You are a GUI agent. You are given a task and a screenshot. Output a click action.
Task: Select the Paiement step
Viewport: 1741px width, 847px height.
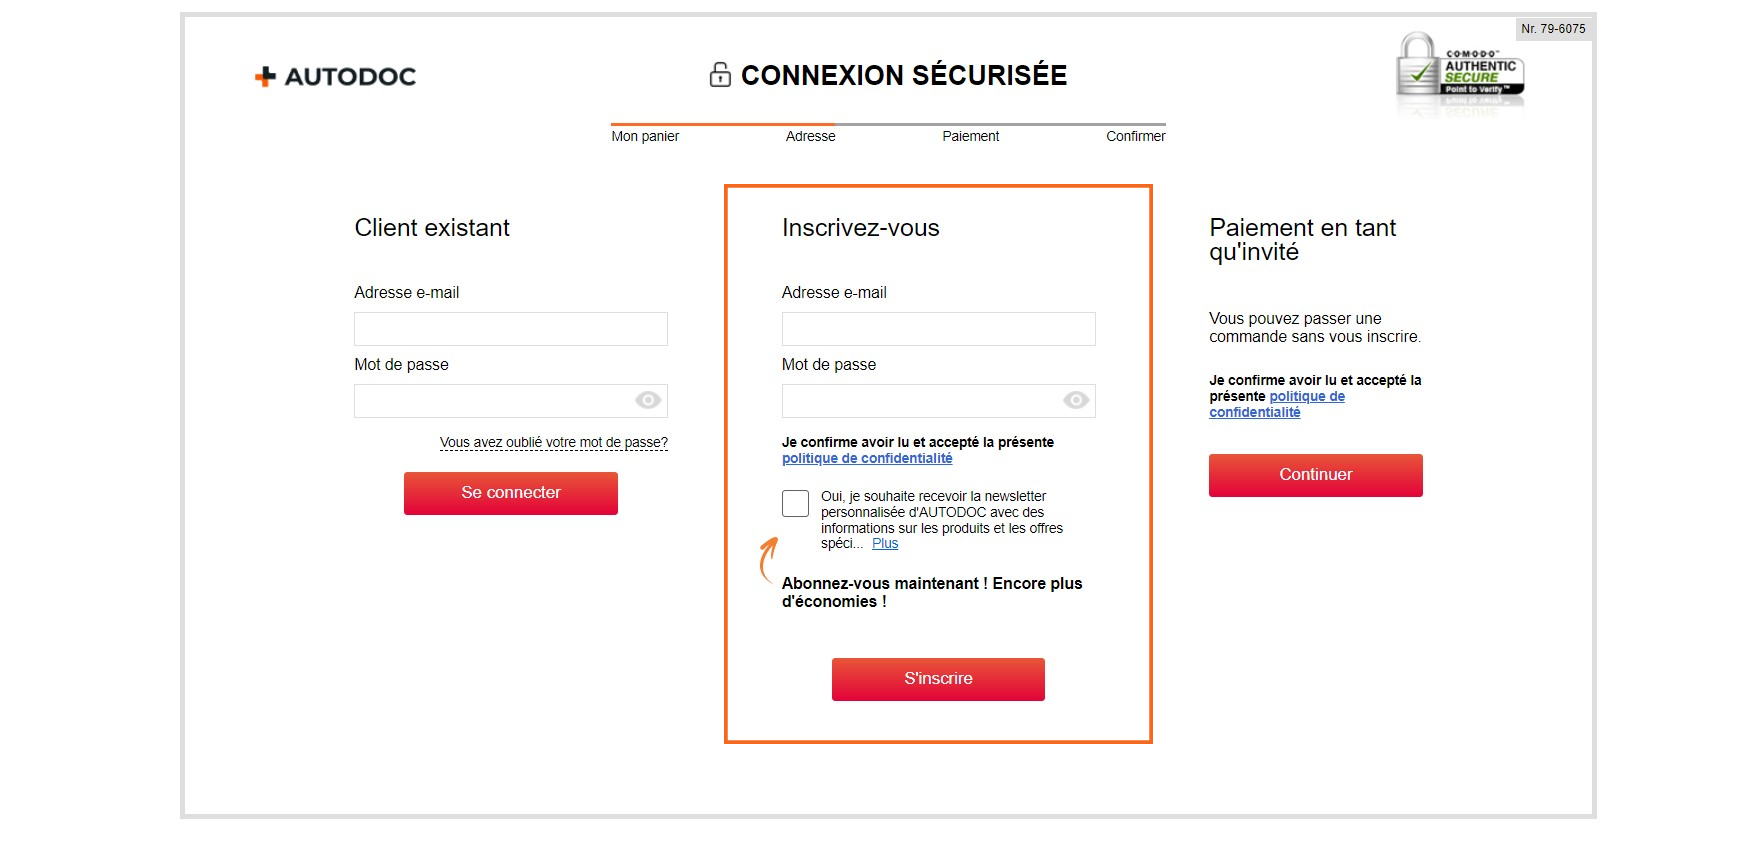[x=970, y=136]
